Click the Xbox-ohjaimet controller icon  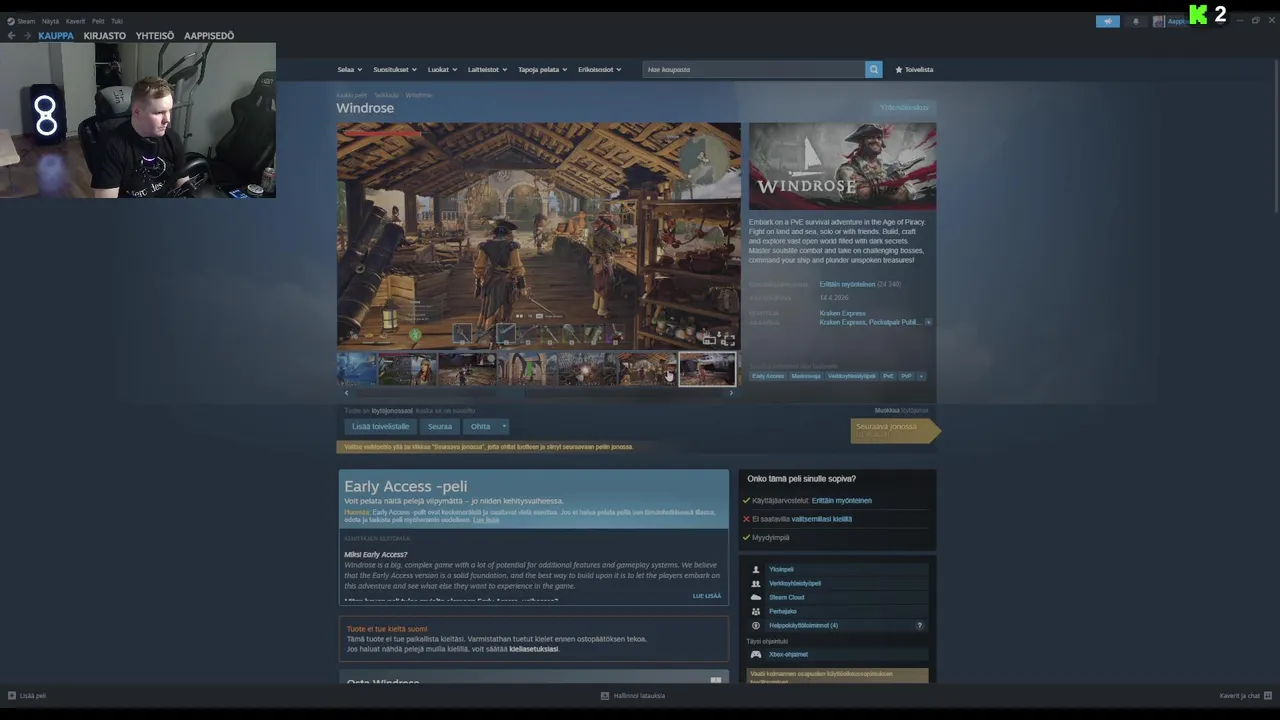(x=756, y=654)
